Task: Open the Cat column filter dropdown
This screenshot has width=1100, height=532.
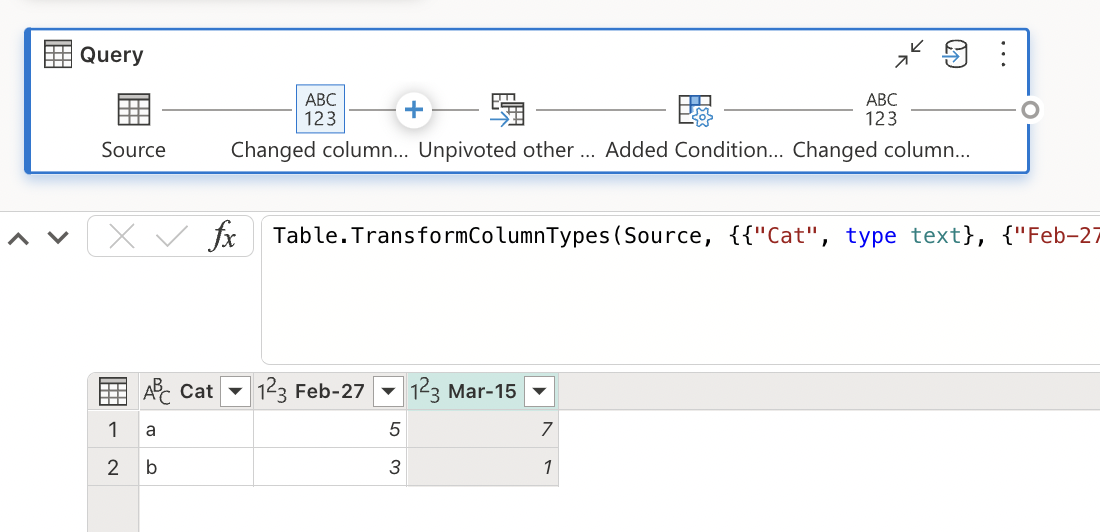Action: [x=235, y=391]
